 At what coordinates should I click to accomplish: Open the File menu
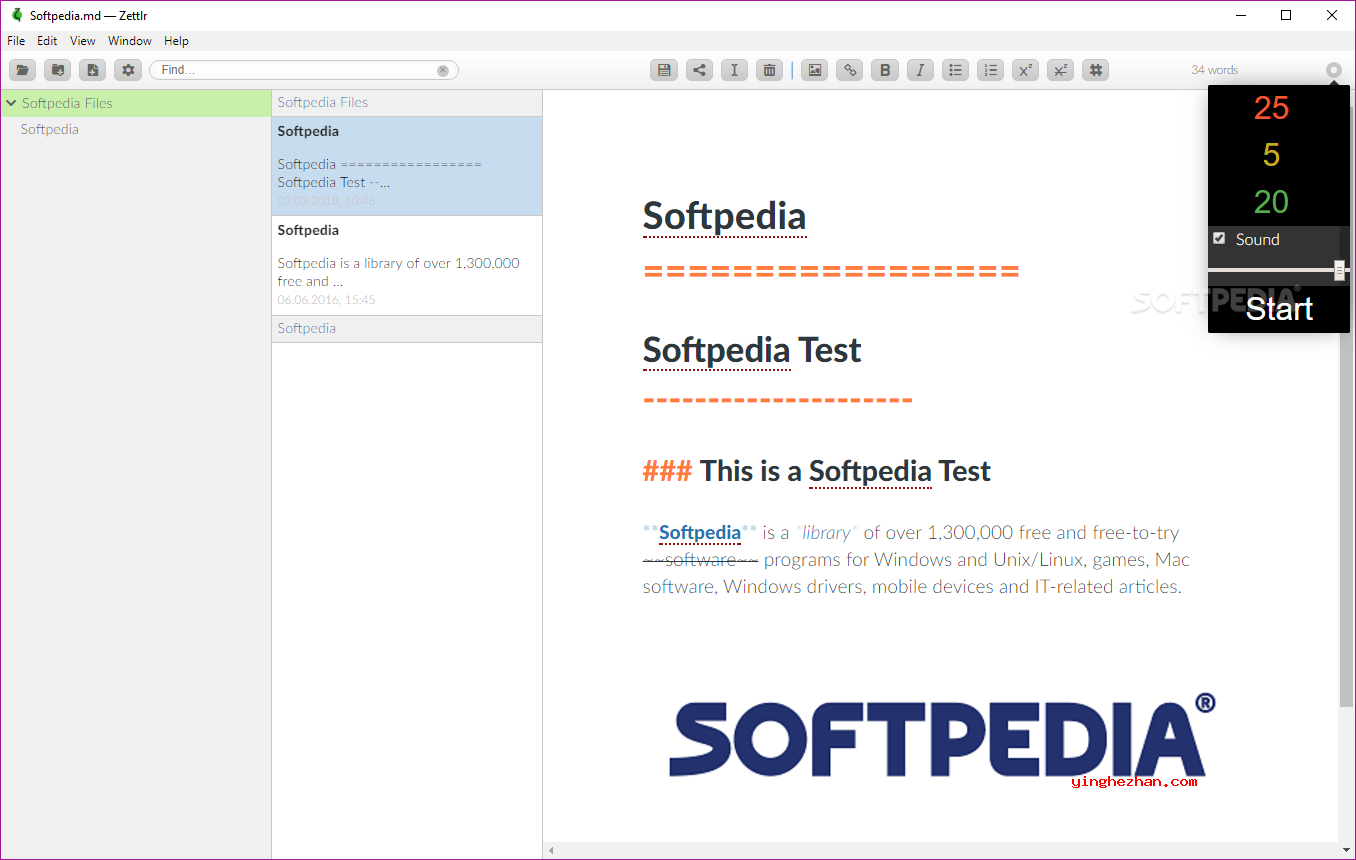(16, 41)
